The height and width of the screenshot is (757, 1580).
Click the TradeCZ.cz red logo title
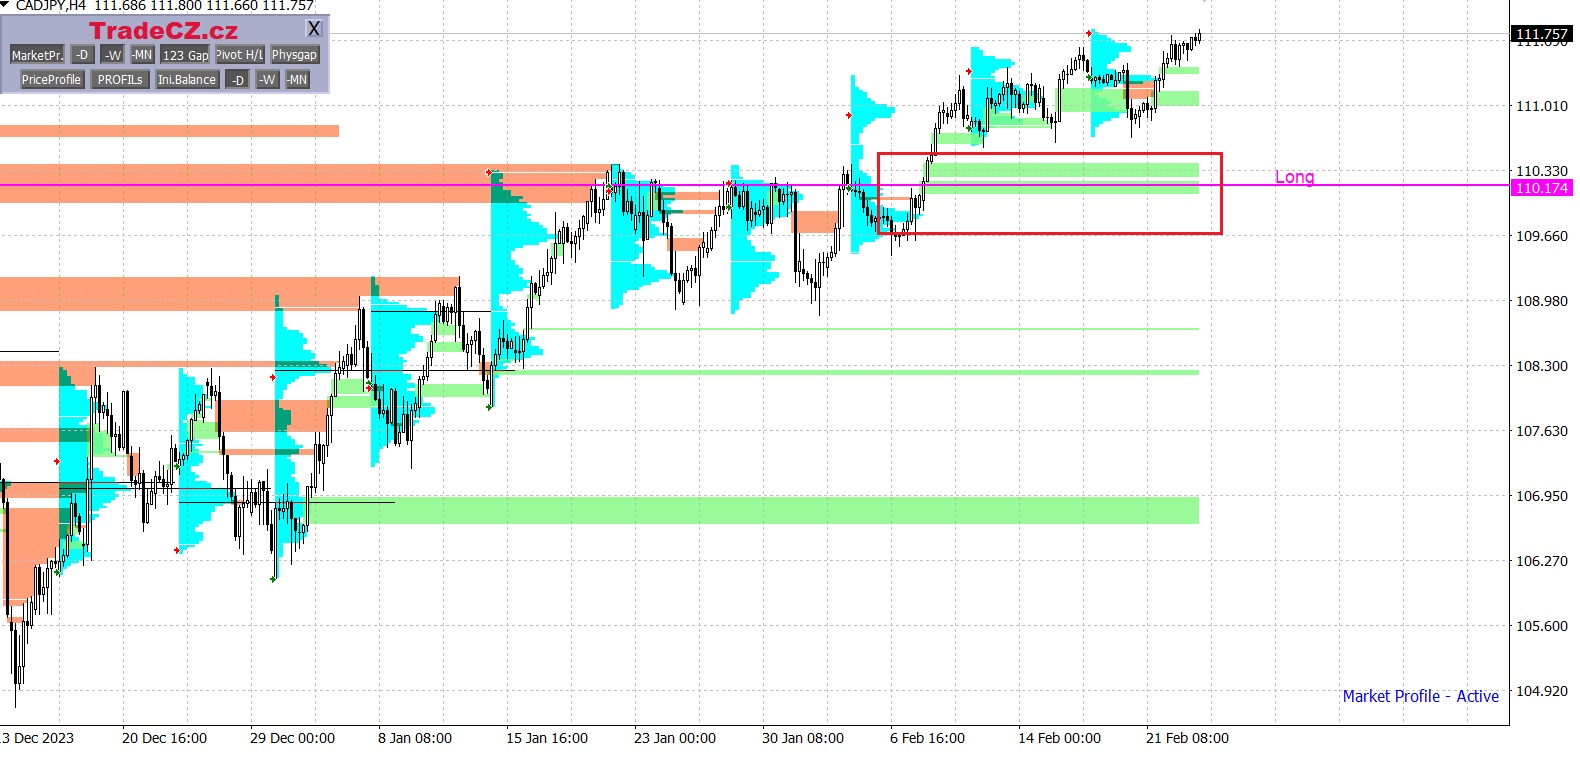(163, 31)
